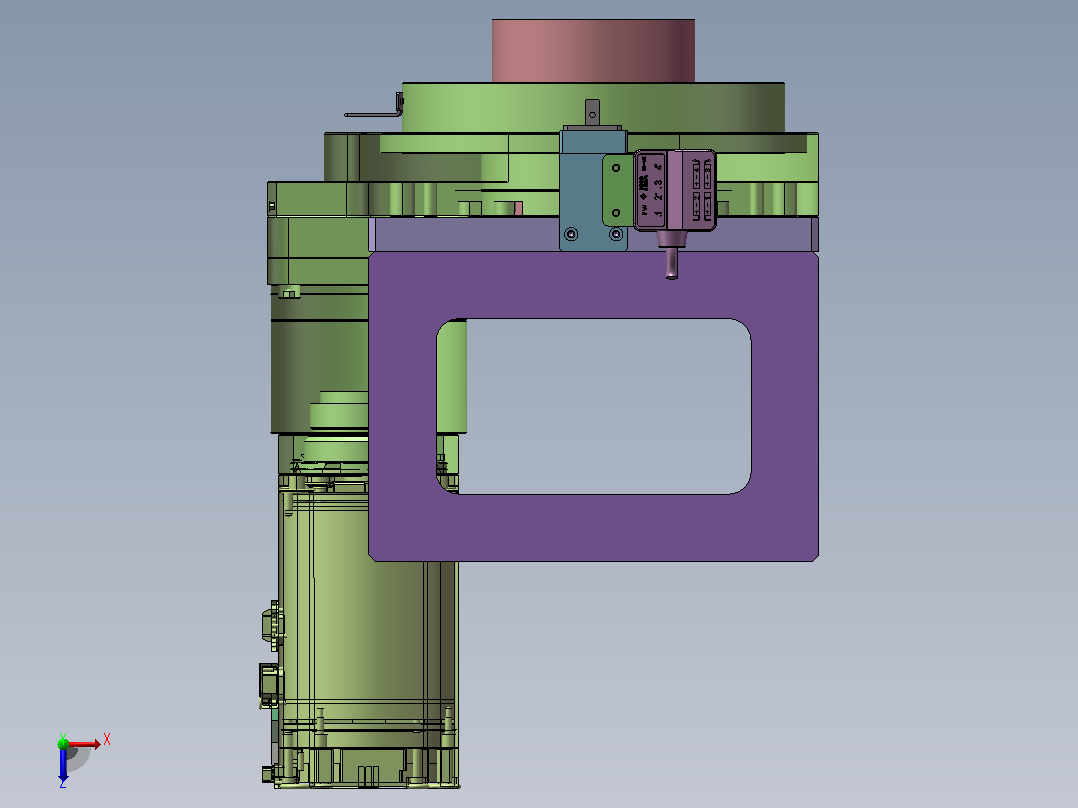Select the switch plunger tip below the limit switch
The image size is (1078, 808).
[x=672, y=263]
